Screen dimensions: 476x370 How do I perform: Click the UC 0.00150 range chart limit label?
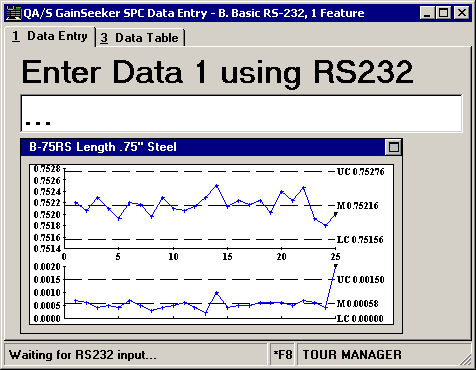(361, 279)
